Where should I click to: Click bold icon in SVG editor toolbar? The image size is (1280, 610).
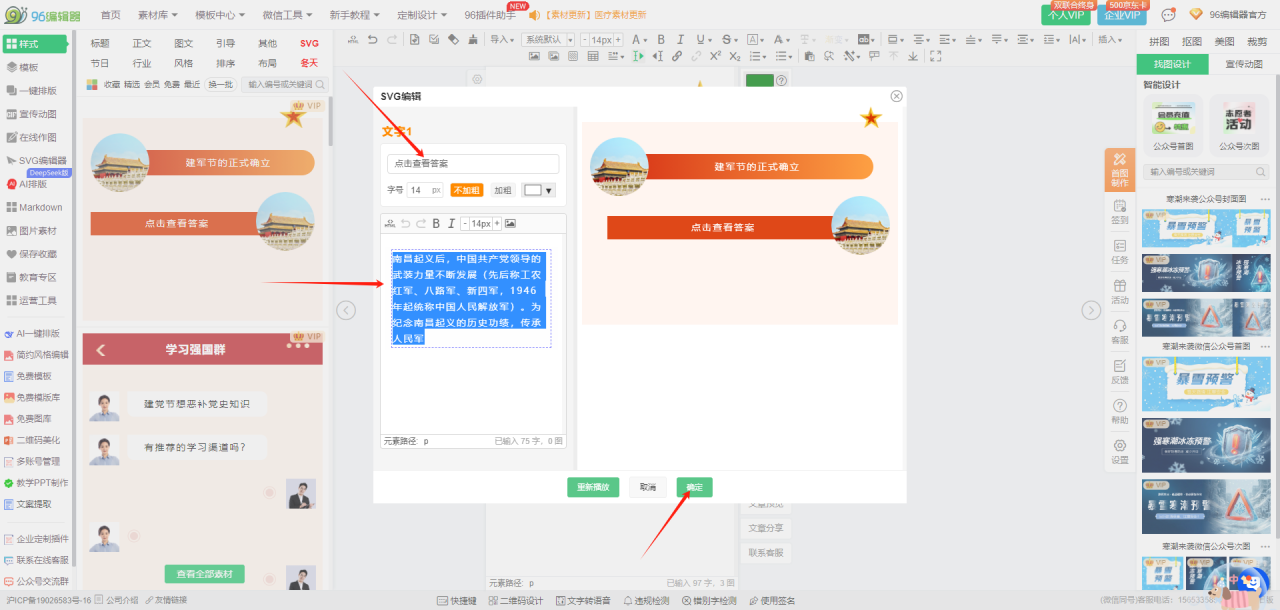(x=436, y=223)
